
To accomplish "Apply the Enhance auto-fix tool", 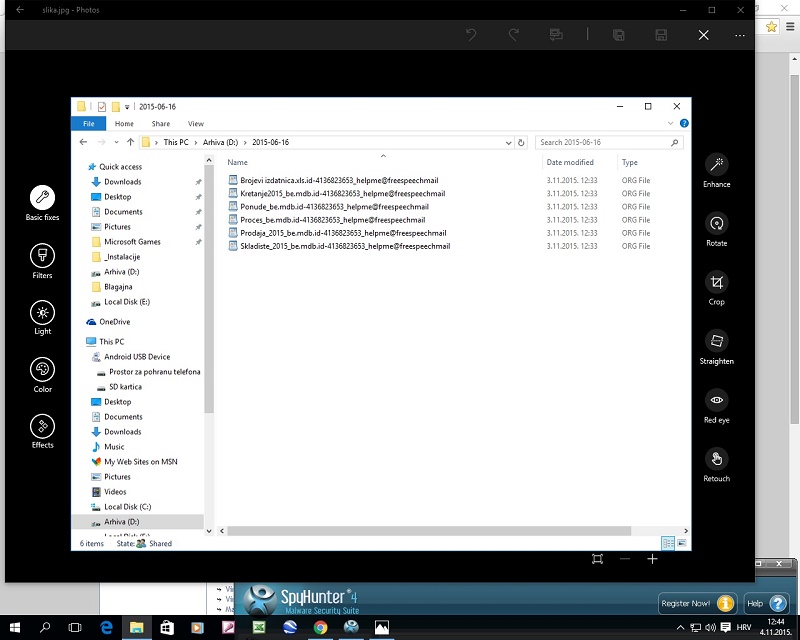I will click(716, 164).
